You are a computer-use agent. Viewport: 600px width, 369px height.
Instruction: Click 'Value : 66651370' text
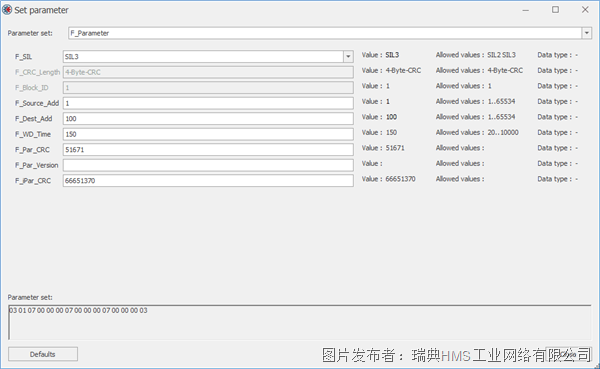(388, 179)
